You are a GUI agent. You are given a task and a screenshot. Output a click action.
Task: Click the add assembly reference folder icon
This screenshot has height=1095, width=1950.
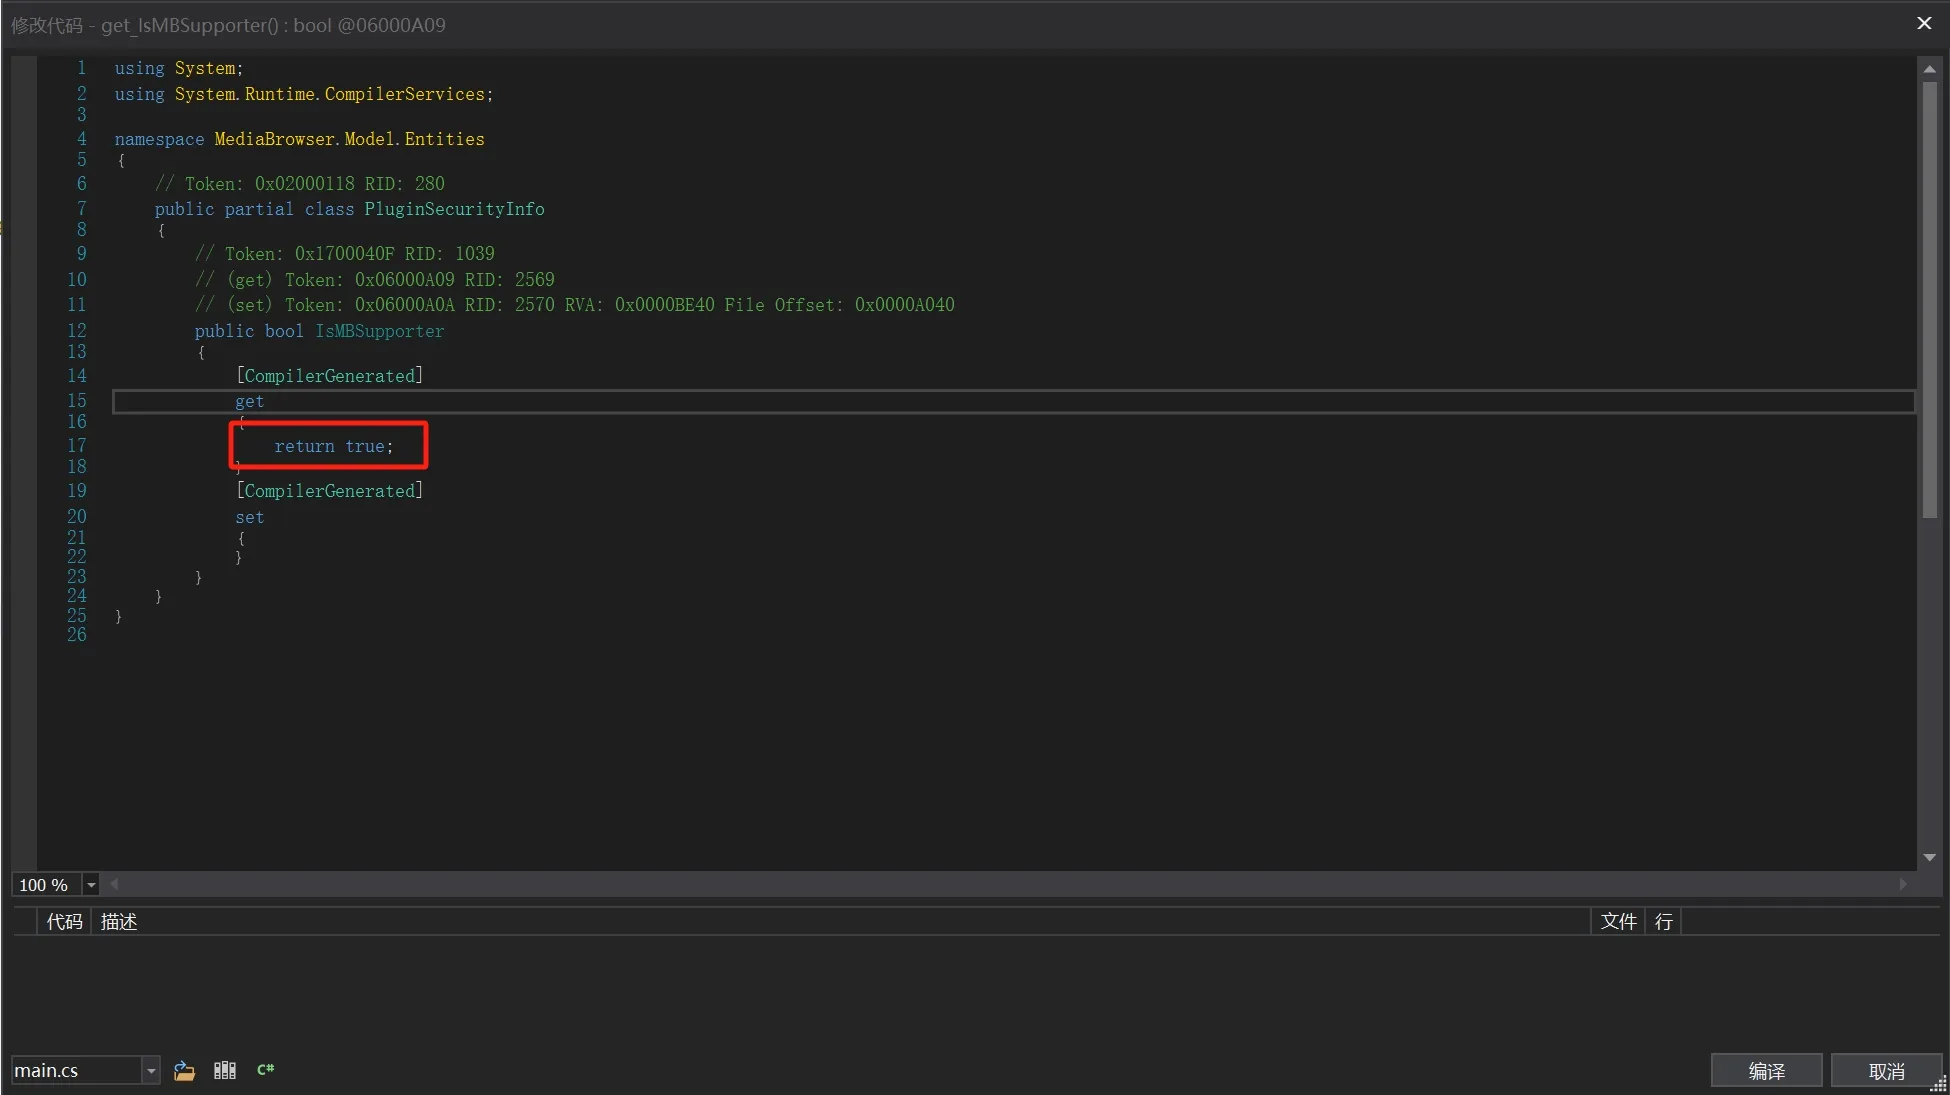(184, 1071)
